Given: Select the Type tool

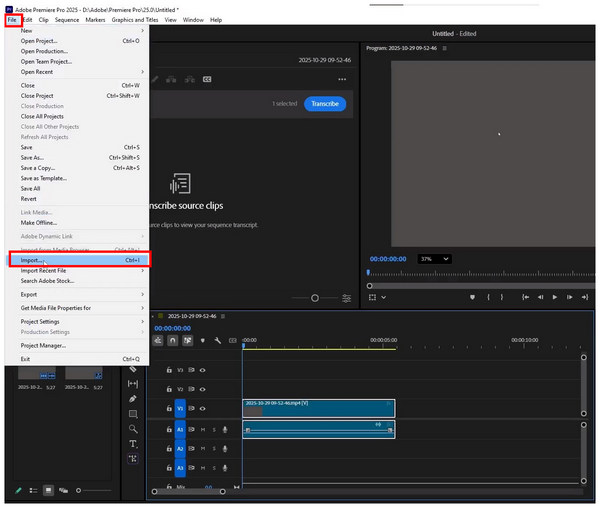Looking at the screenshot, I should (133, 444).
